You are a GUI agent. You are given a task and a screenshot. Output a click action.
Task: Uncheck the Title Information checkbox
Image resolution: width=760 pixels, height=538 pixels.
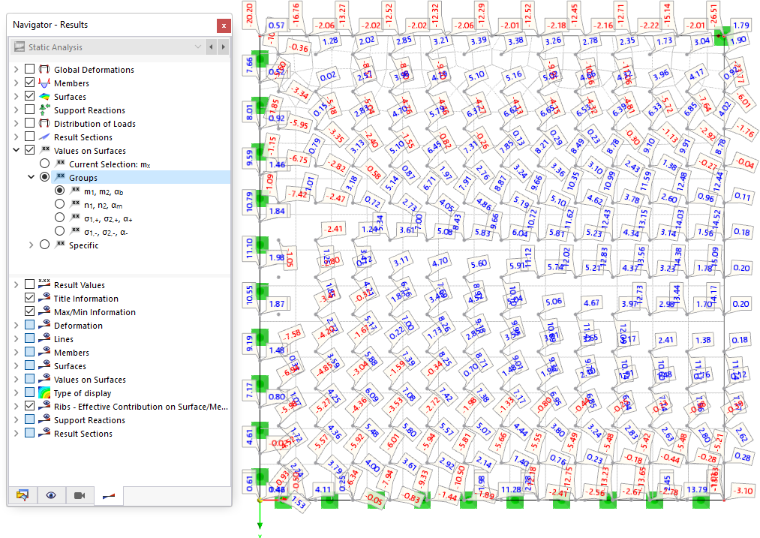(x=30, y=298)
